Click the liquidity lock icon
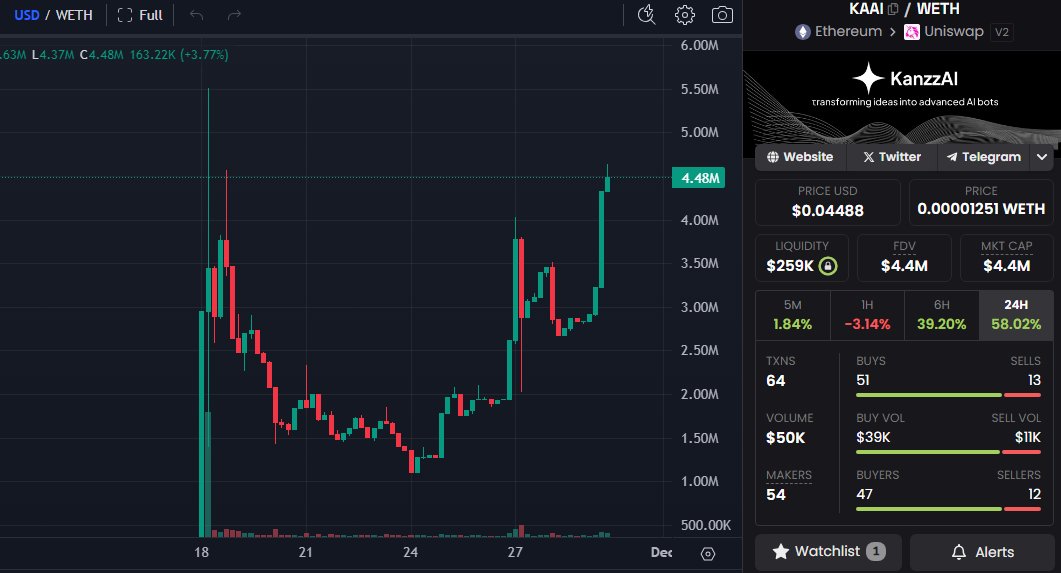This screenshot has height=573, width=1061. [828, 266]
